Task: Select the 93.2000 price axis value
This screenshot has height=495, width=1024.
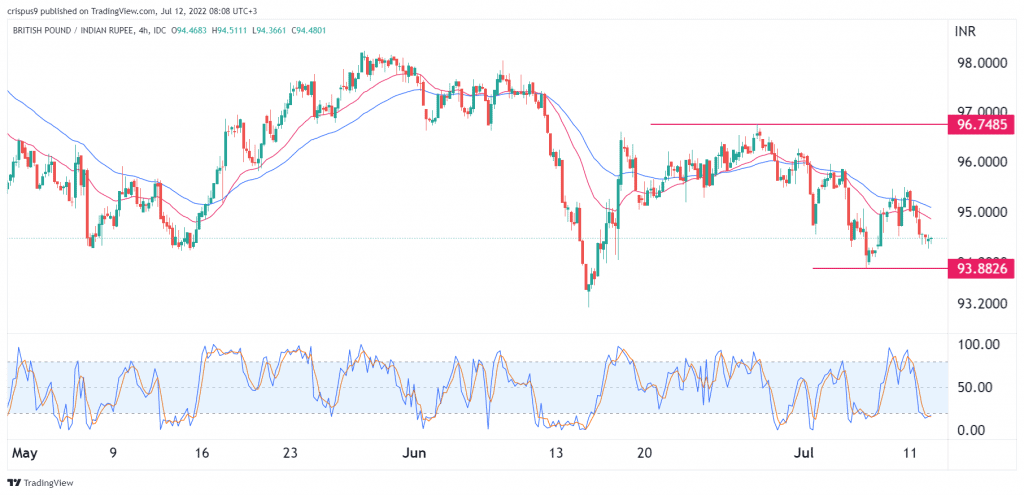Action: (x=982, y=304)
